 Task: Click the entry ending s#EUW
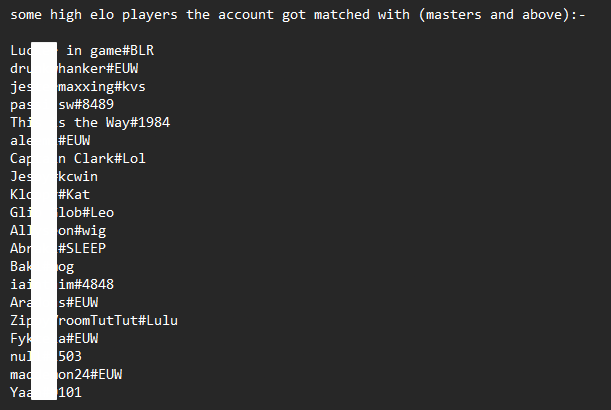tap(54, 302)
